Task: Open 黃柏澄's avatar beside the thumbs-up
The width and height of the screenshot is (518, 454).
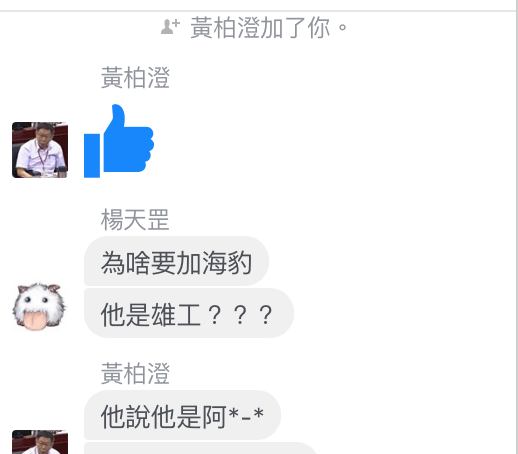Action: click(40, 150)
